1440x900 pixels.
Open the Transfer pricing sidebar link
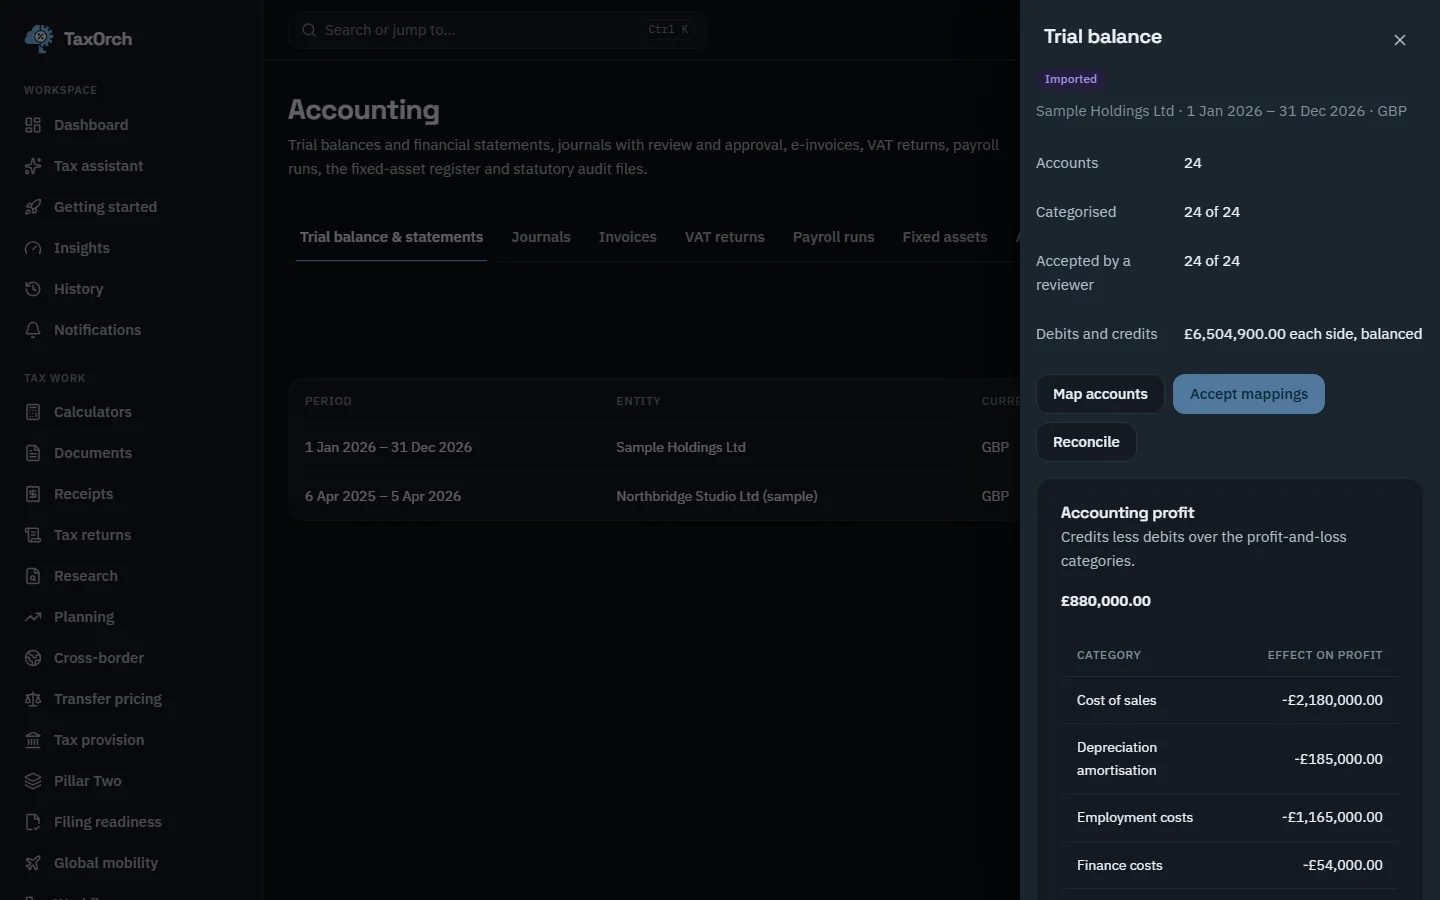click(x=132, y=699)
